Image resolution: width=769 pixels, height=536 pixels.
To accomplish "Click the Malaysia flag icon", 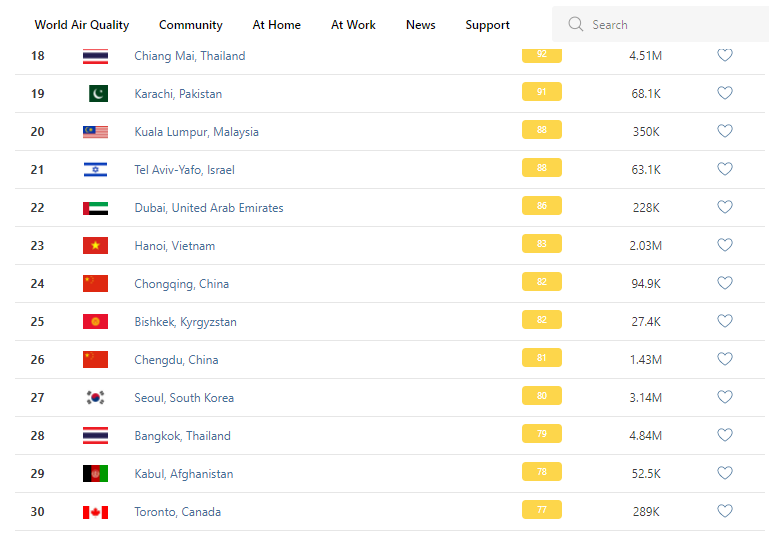I will point(95,132).
